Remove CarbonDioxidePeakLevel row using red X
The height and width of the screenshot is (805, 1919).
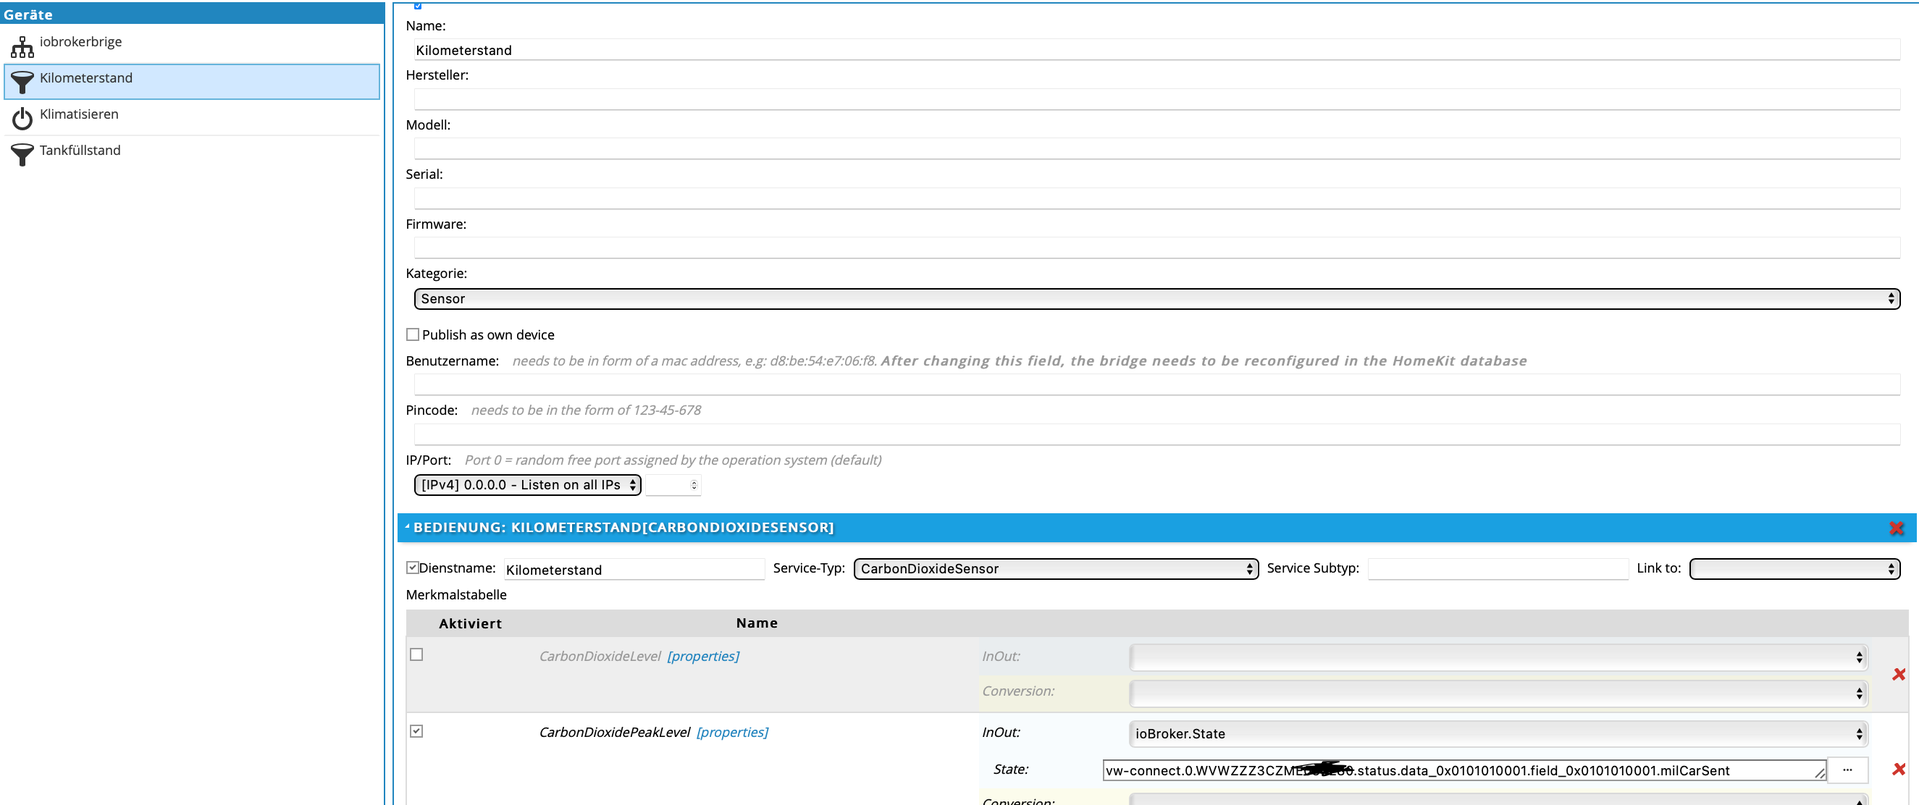(x=1898, y=769)
